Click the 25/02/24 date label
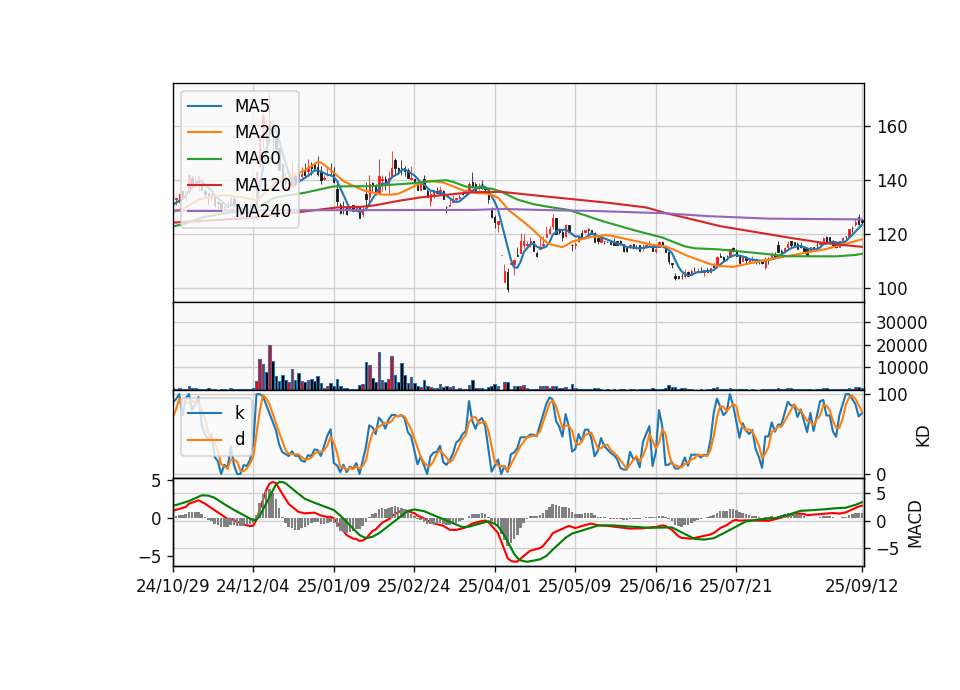Image resolution: width=960 pixels, height=690 pixels. (414, 586)
